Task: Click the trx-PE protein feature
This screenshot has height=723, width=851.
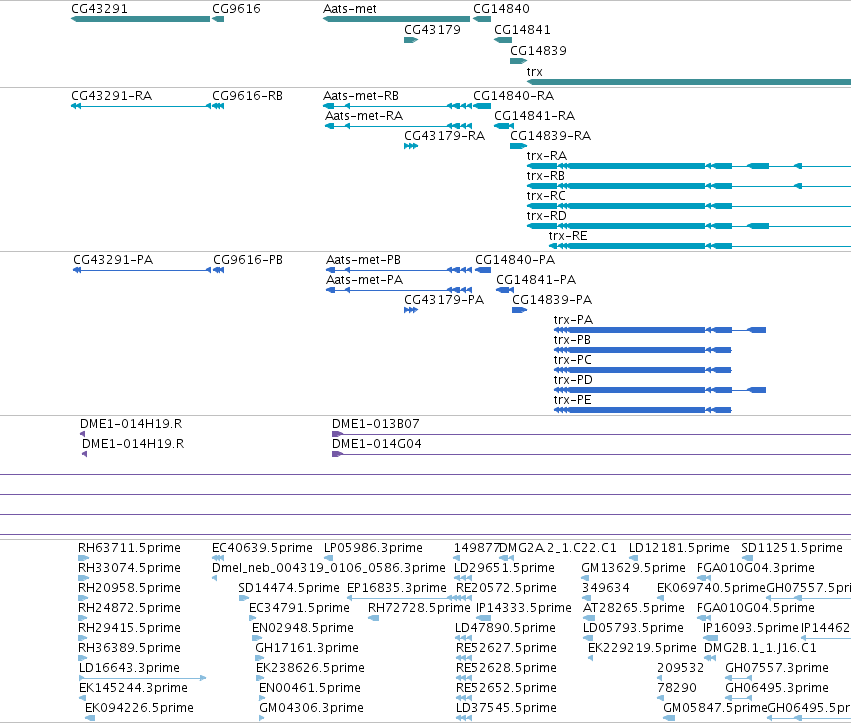Action: [643, 410]
